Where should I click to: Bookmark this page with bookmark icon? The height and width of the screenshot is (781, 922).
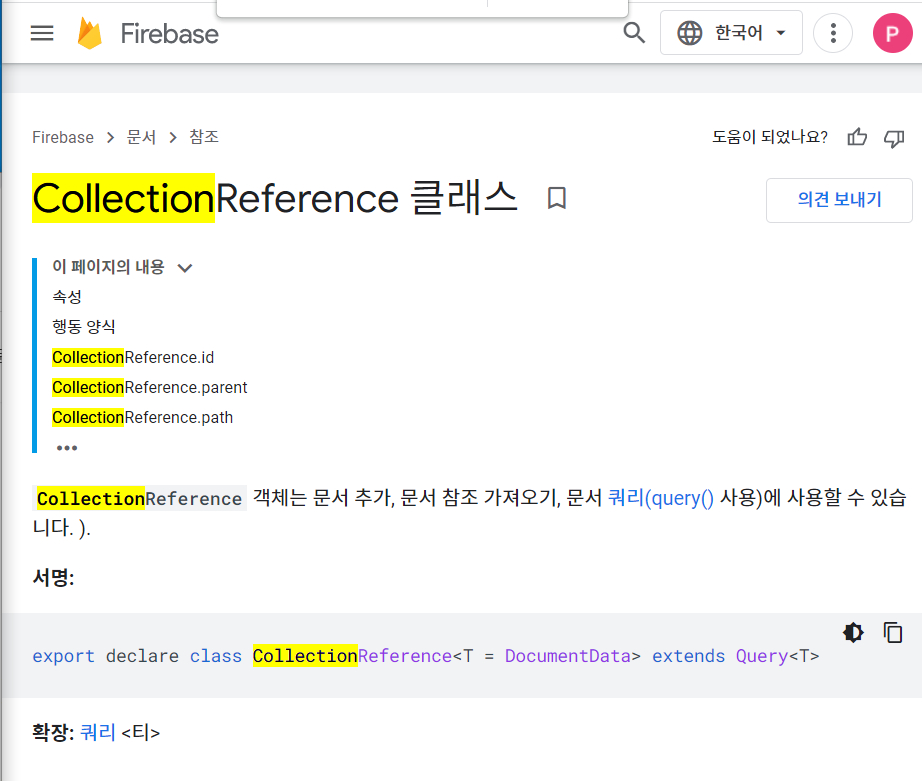coord(556,198)
